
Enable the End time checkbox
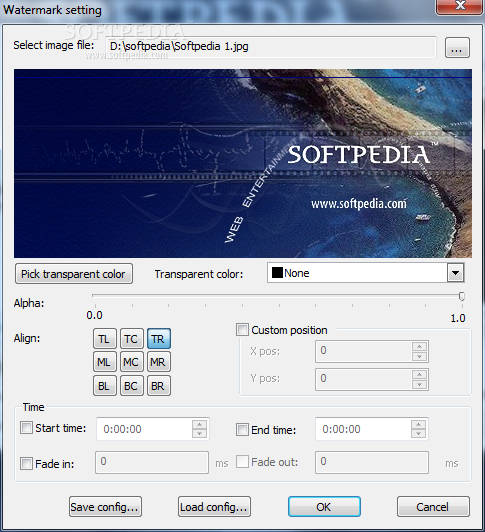(x=242, y=430)
